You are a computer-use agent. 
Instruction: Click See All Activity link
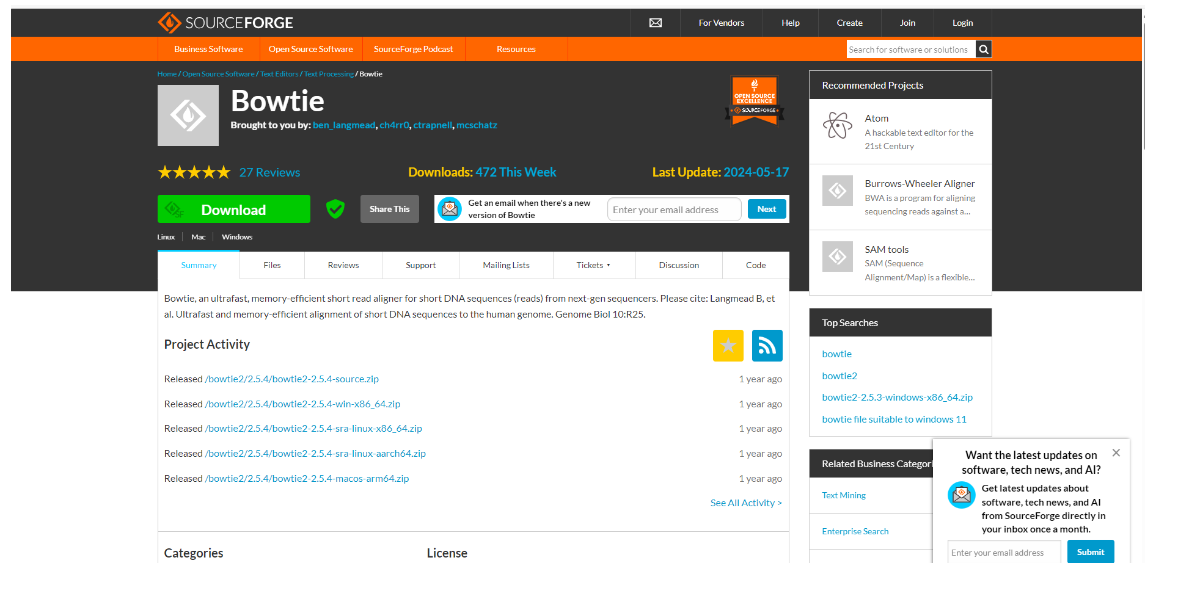746,503
